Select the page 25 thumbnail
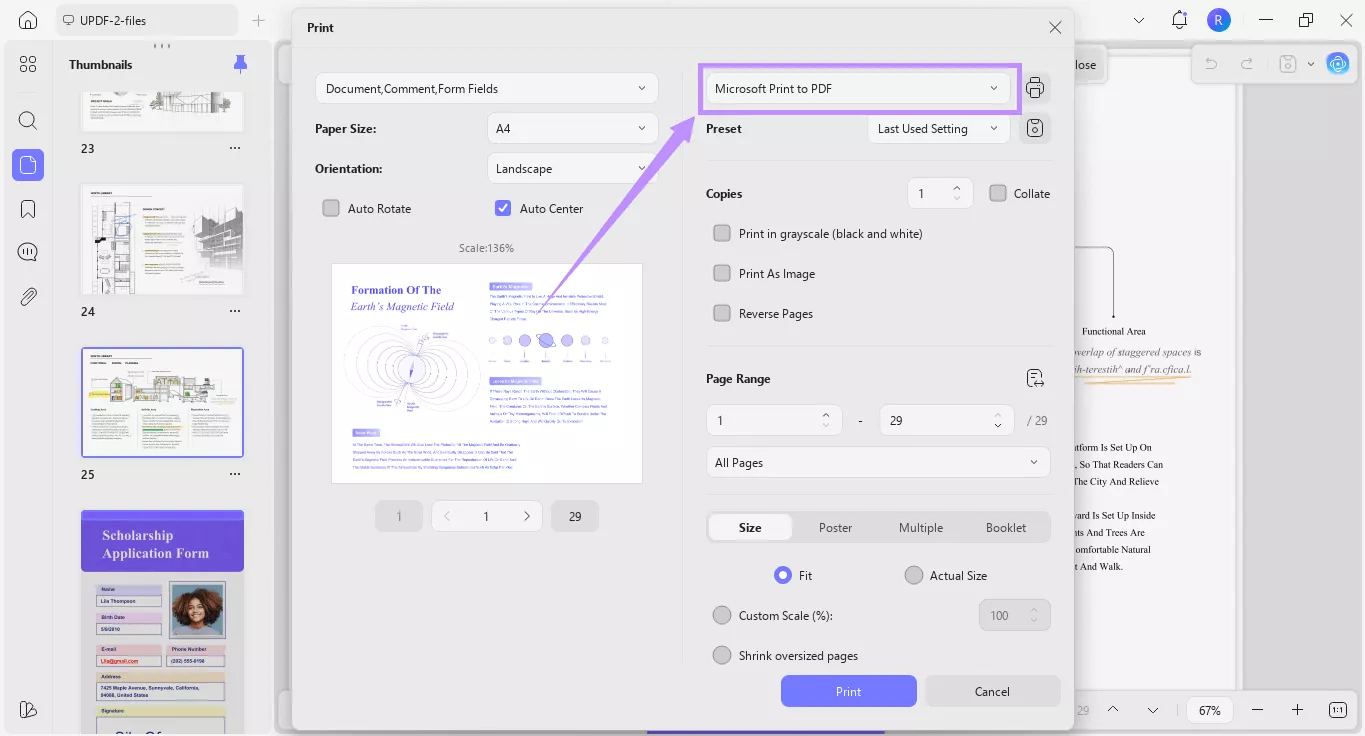 click(162, 401)
